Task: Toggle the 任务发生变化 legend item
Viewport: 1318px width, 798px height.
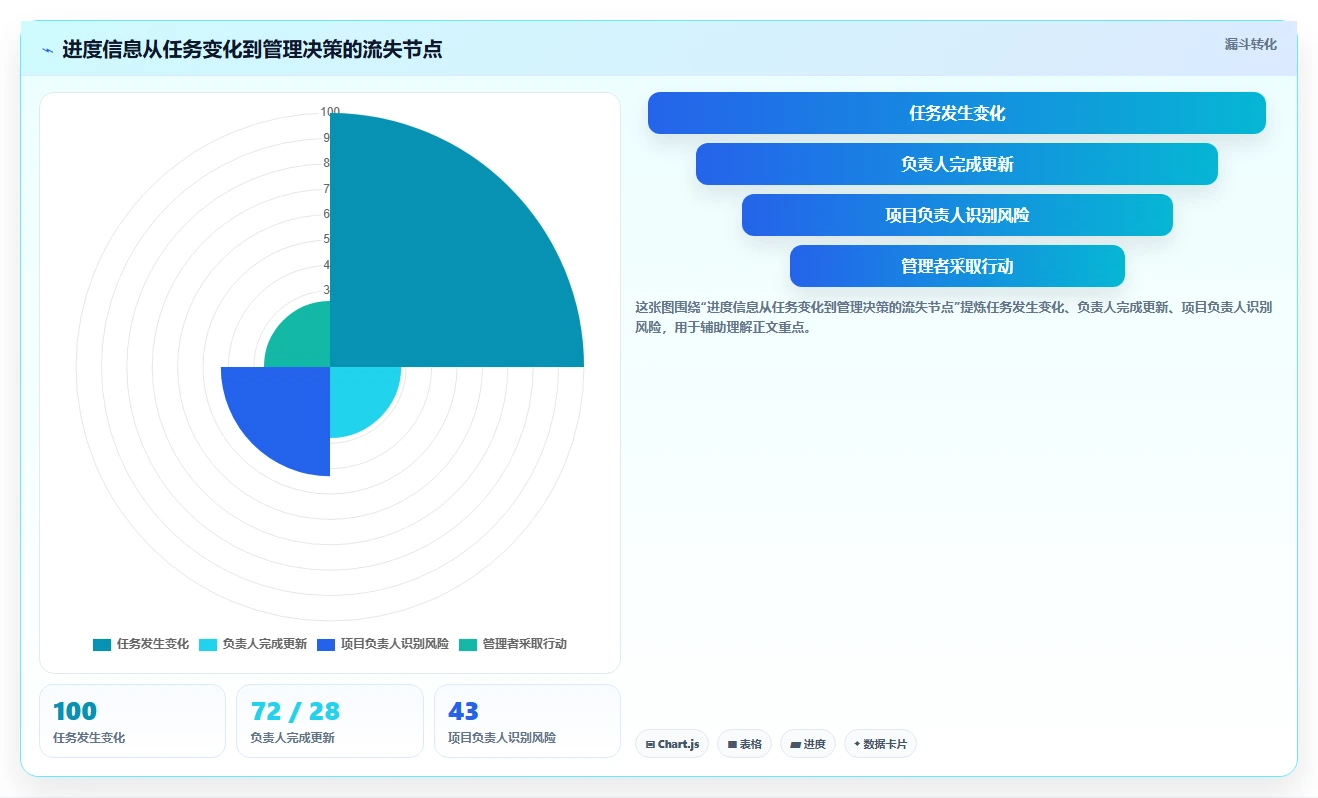Action: click(141, 644)
